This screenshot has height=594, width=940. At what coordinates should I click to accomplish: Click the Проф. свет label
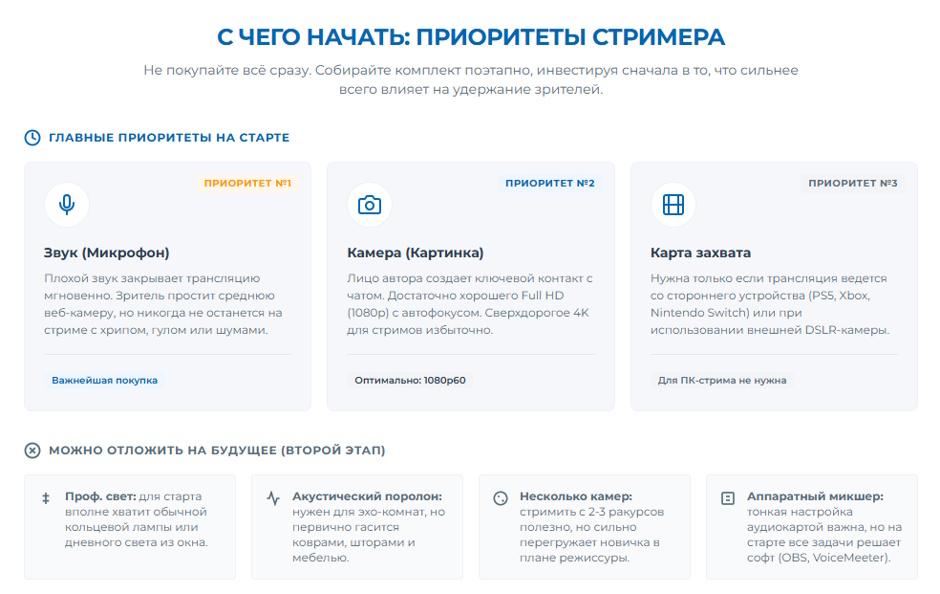pos(101,496)
